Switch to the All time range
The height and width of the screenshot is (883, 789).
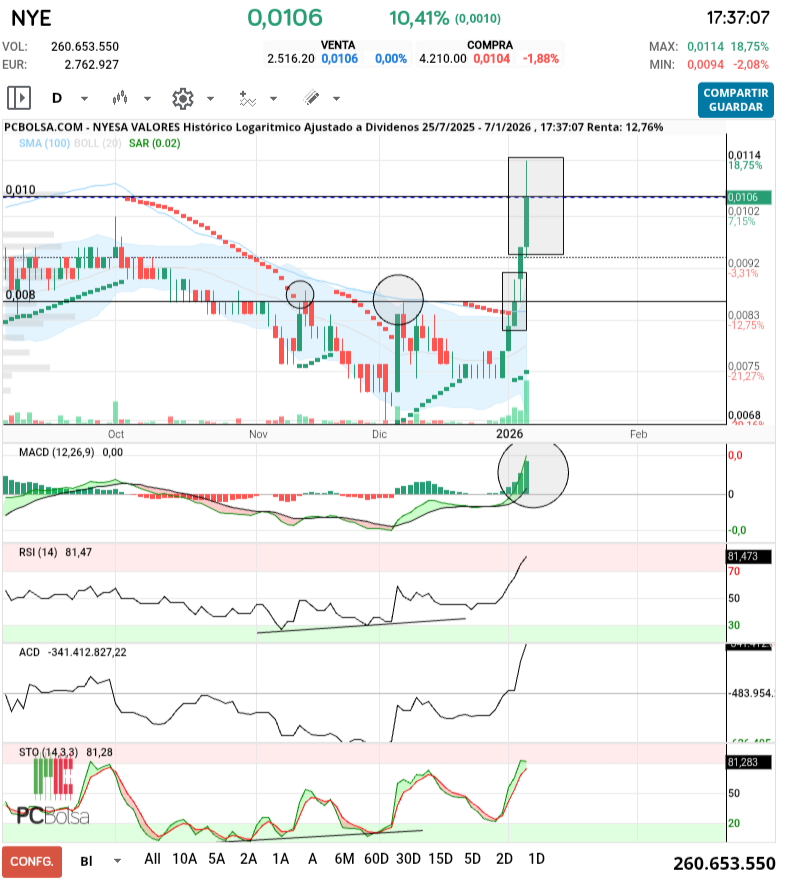point(152,859)
